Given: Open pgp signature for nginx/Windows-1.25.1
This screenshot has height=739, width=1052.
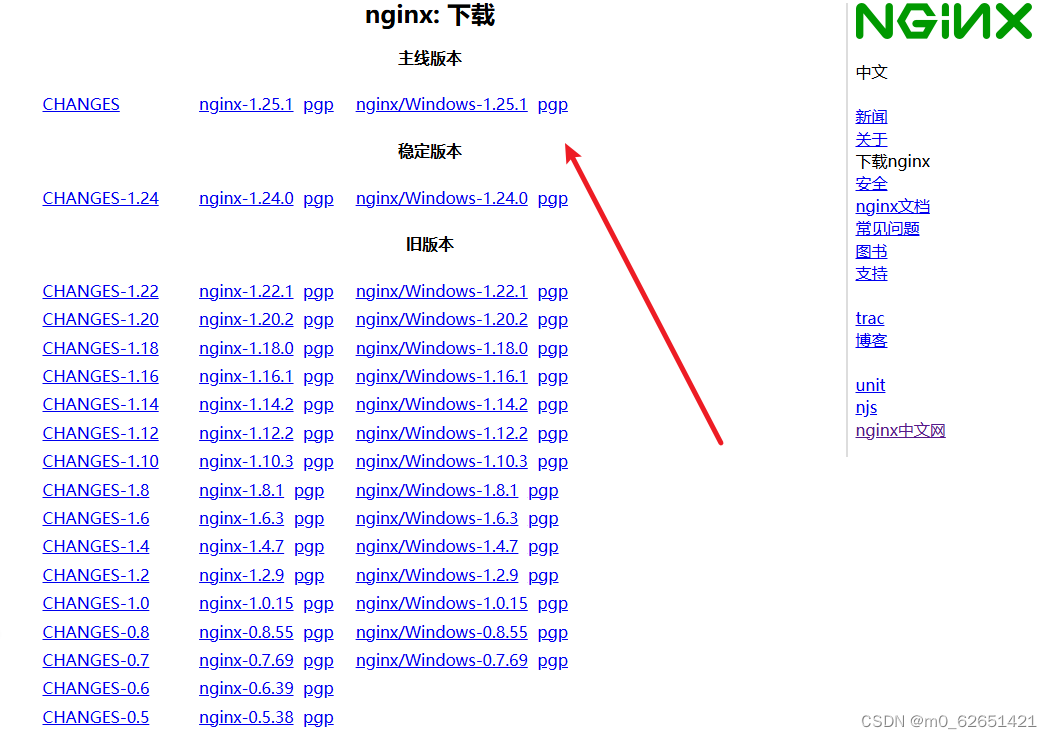Looking at the screenshot, I should tap(553, 105).
